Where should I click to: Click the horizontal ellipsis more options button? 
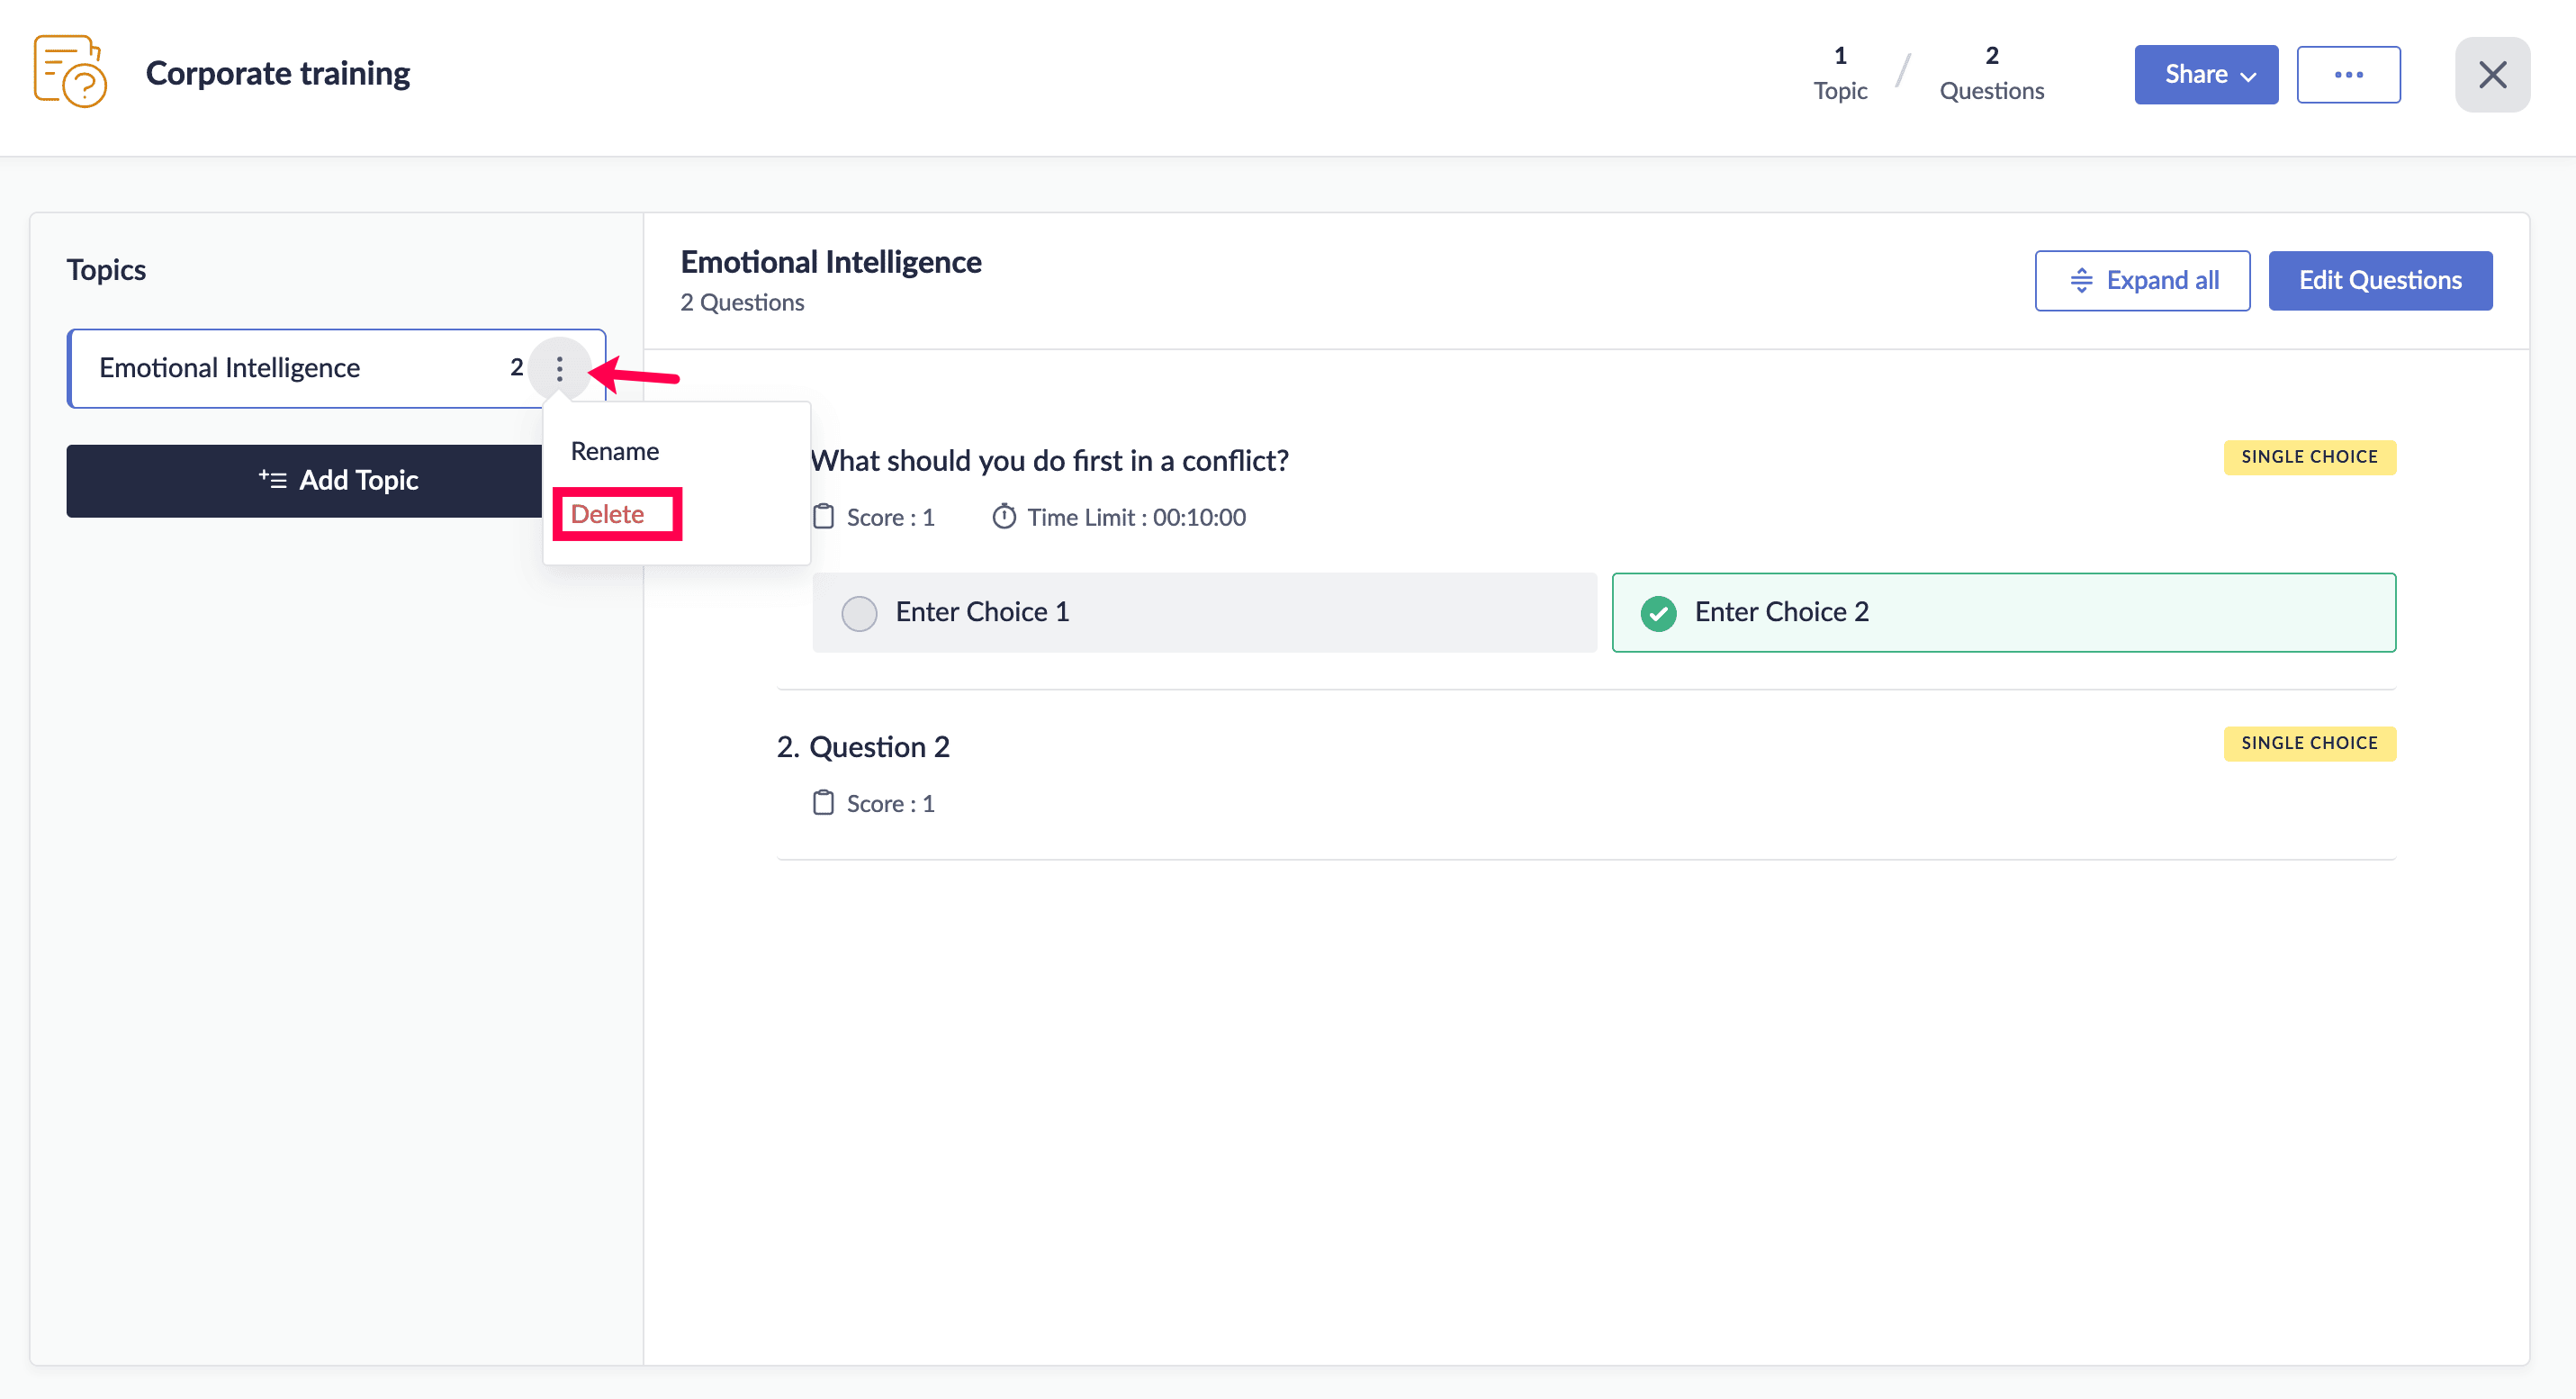[x=2347, y=74]
